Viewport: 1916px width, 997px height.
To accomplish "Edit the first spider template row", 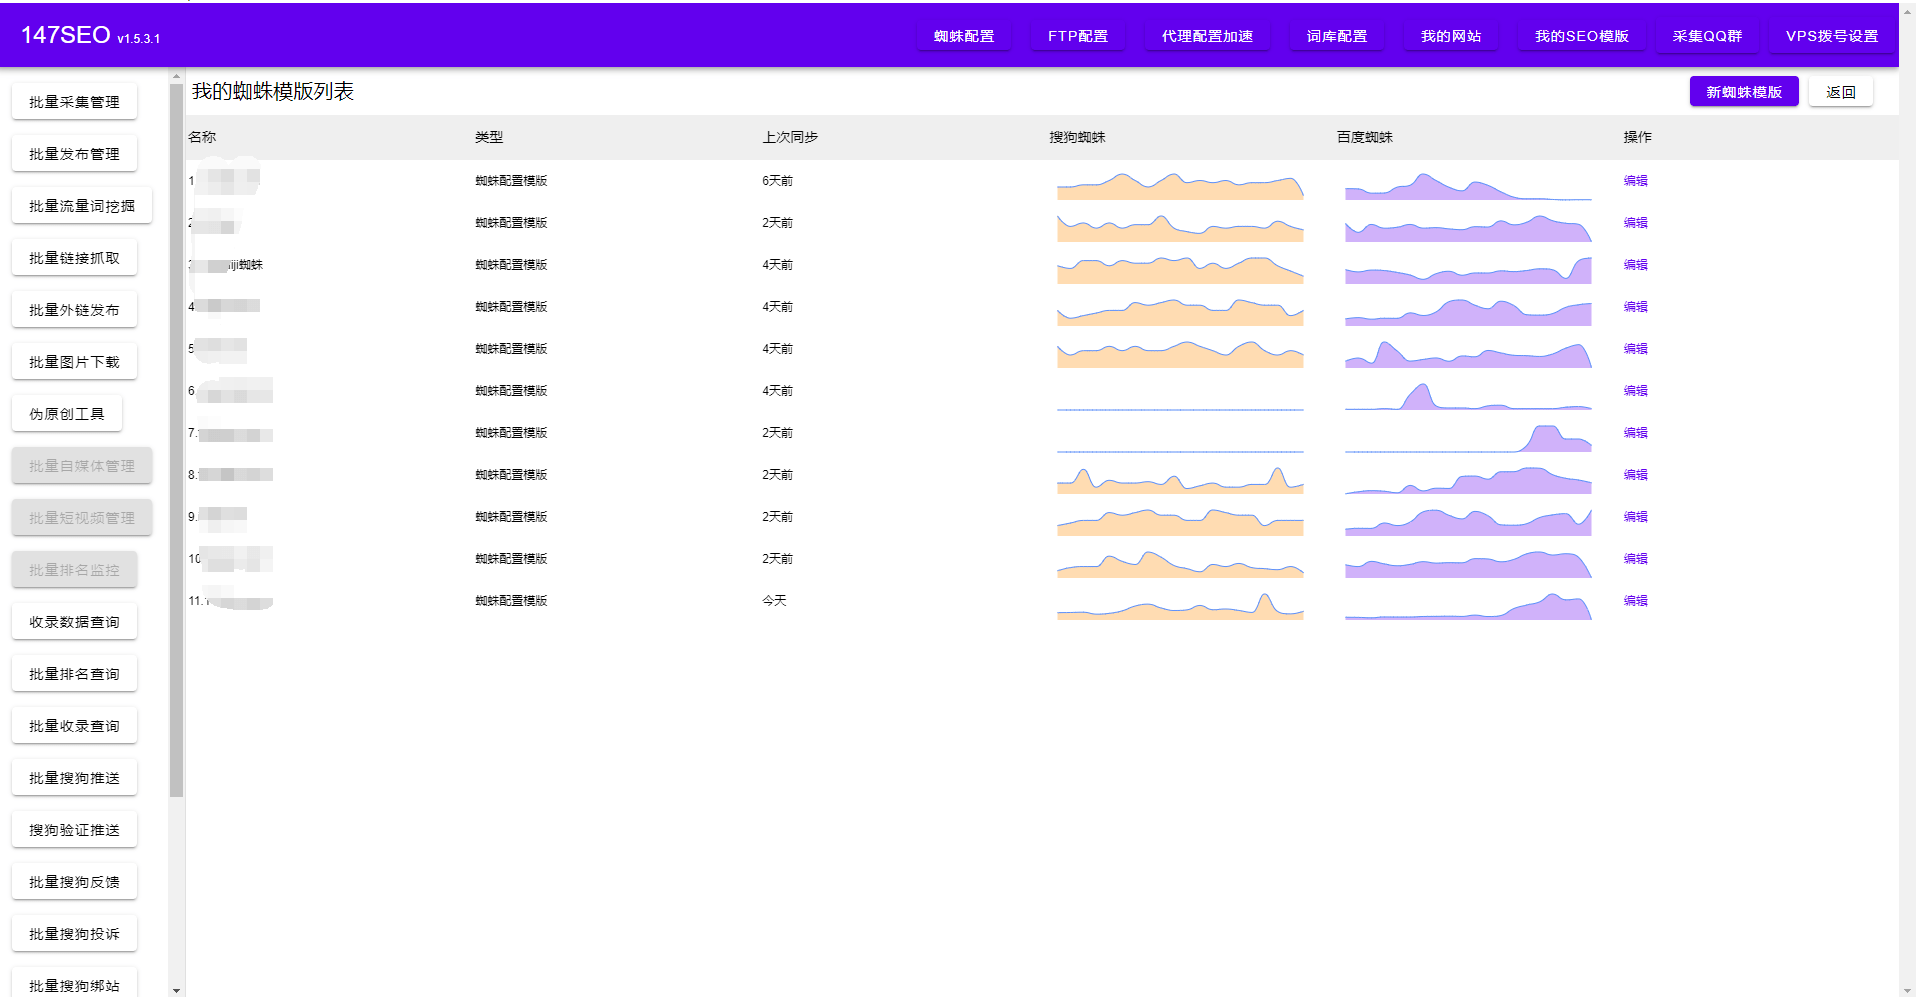I will pos(1635,181).
